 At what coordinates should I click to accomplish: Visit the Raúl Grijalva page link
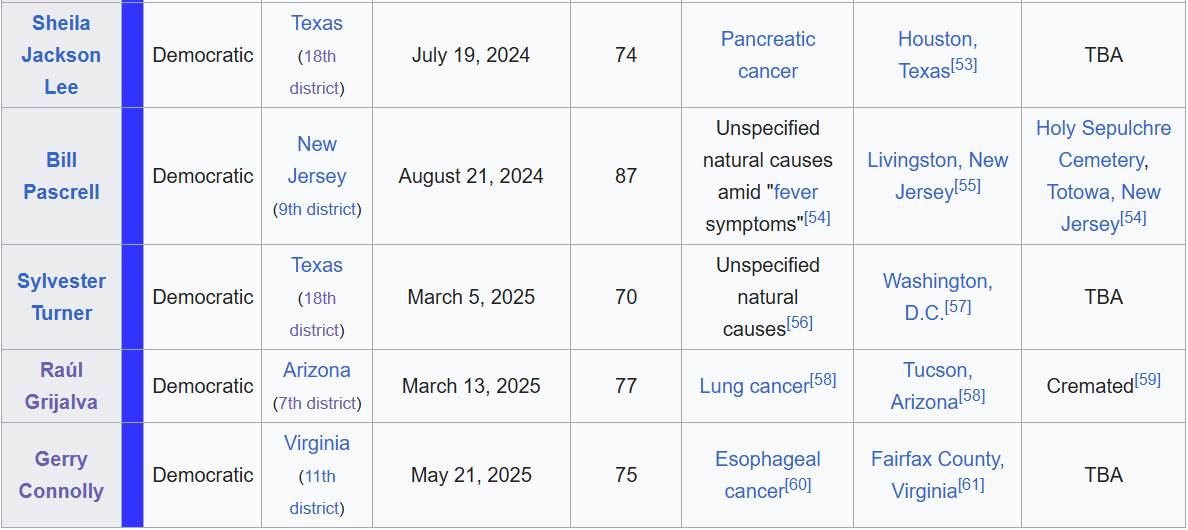(x=61, y=386)
